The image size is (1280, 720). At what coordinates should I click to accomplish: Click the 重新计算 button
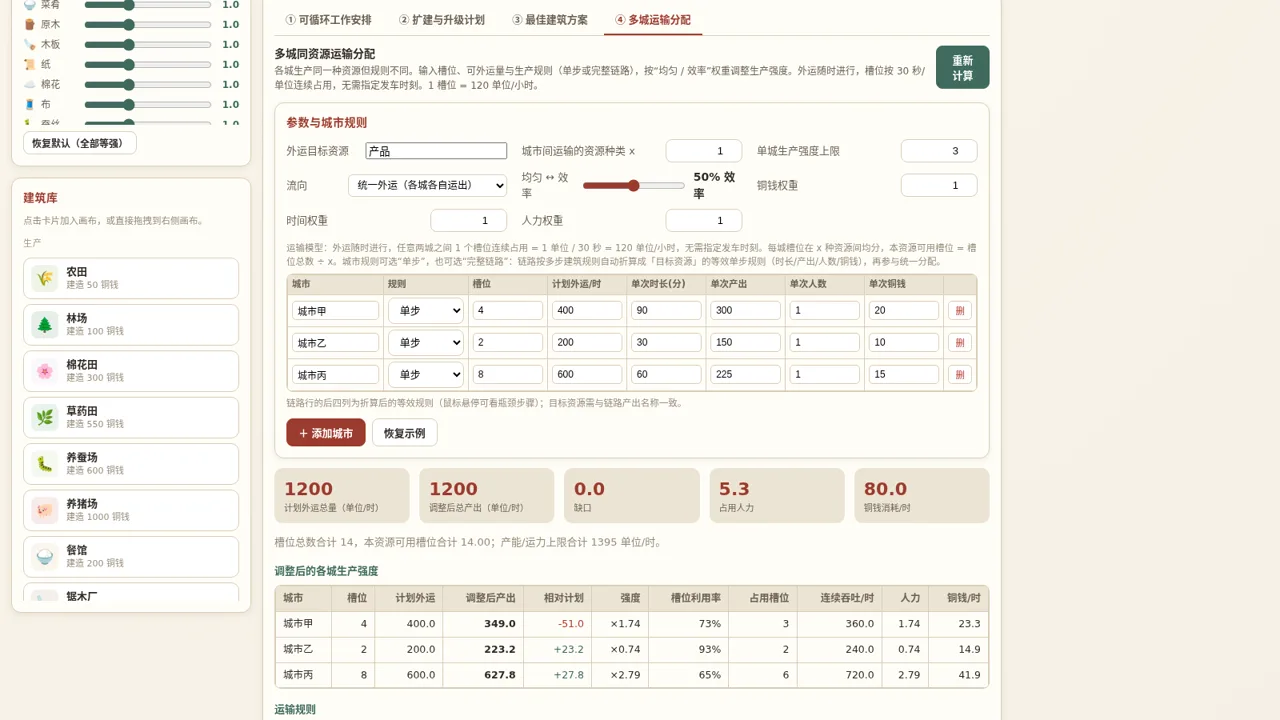(x=963, y=67)
